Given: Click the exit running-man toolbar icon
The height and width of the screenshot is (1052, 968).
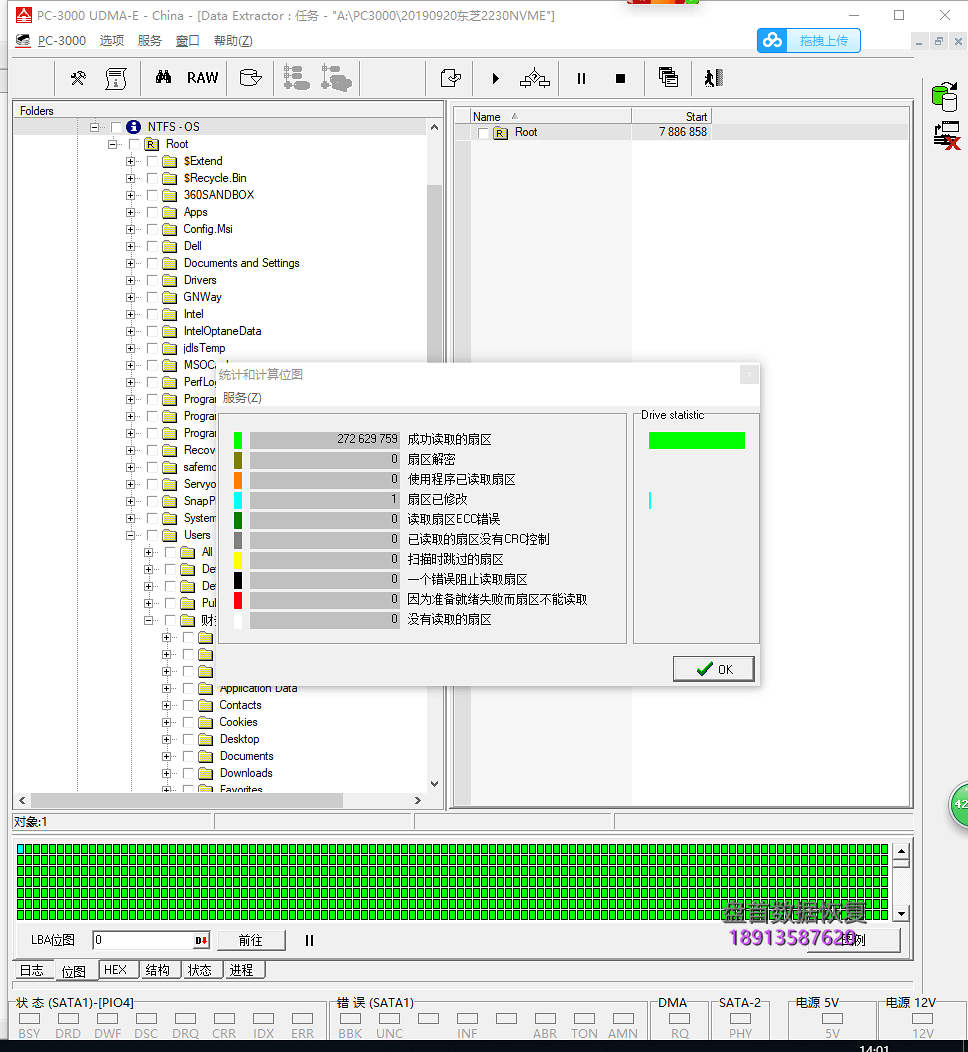Looking at the screenshot, I should pos(712,78).
